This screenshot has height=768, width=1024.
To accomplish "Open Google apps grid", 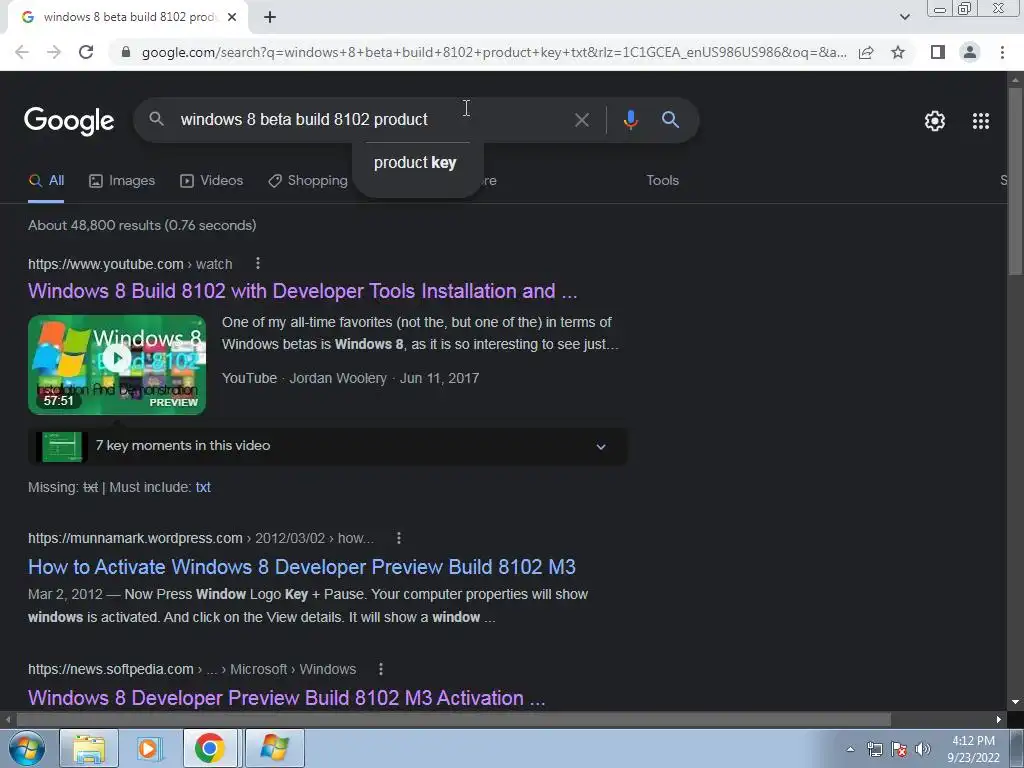I will coord(981,121).
